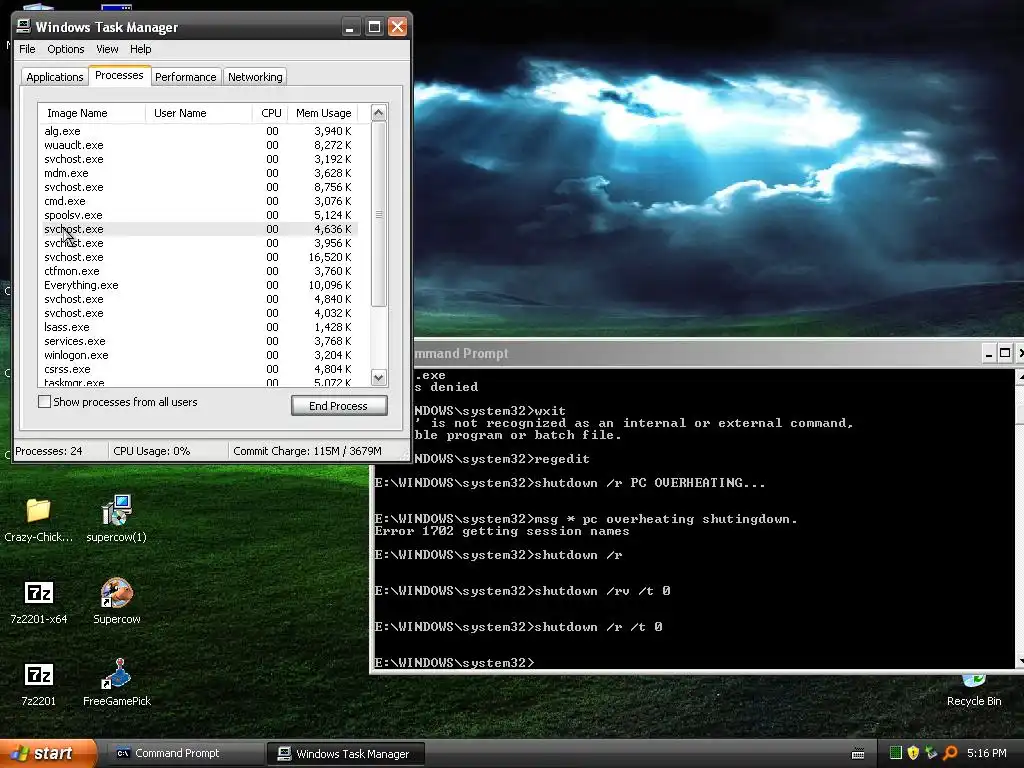Select the lsass.exe process row
Image resolution: width=1024 pixels, height=768 pixels.
(x=199, y=327)
